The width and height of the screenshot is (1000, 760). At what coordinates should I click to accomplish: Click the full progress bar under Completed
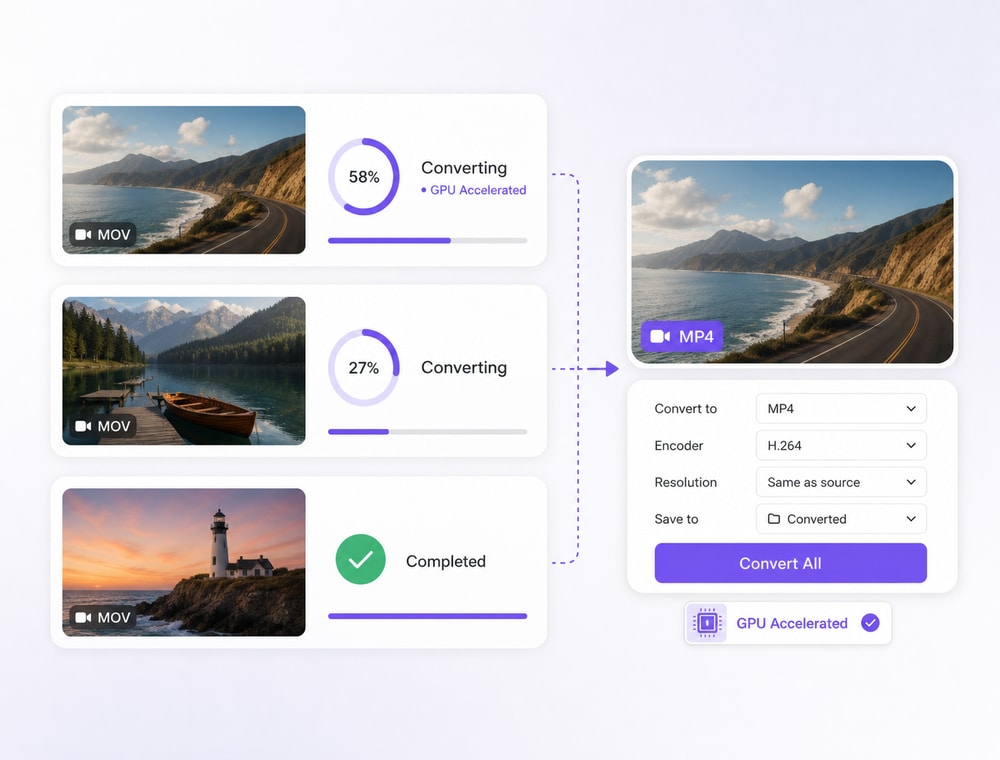click(x=427, y=616)
